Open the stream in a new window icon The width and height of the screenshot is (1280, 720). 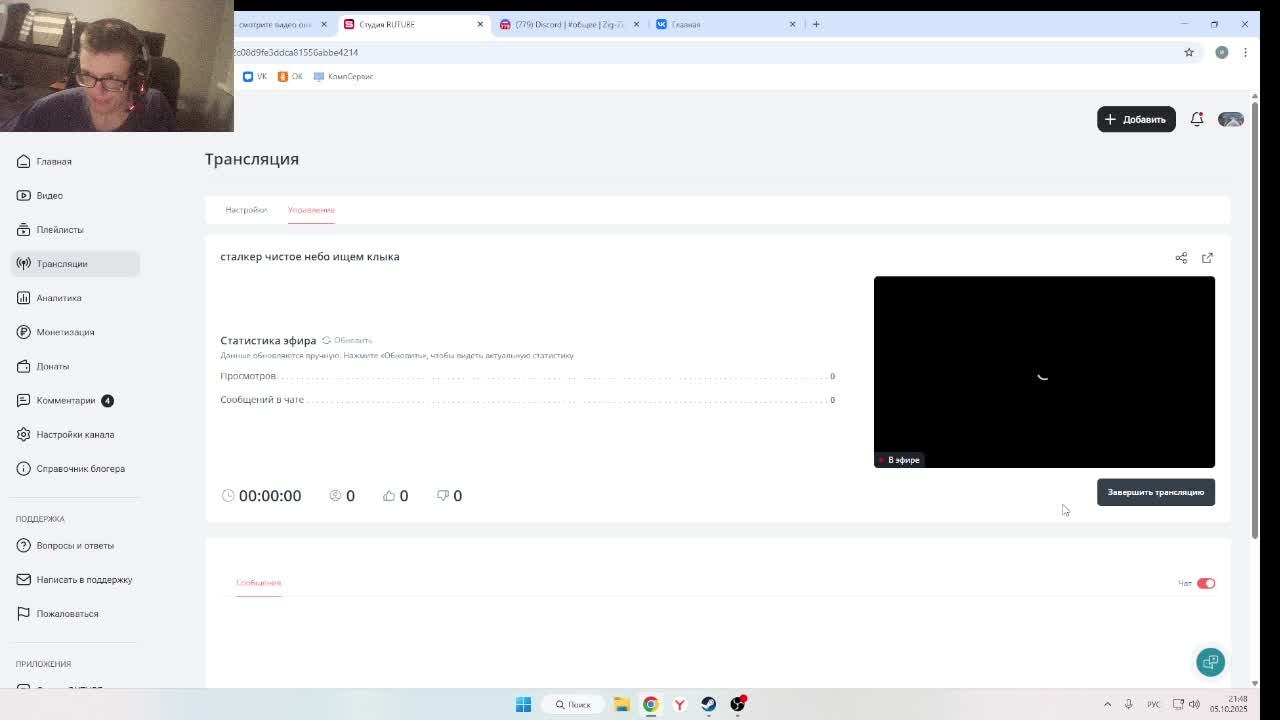[x=1207, y=258]
